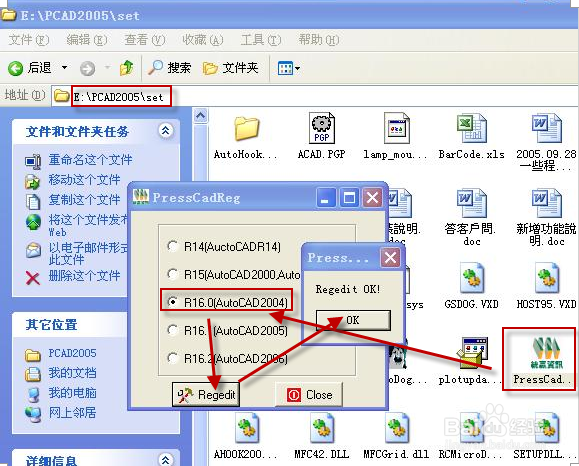Open the Back button history dropdown arrow
The height and width of the screenshot is (466, 579).
[x=64, y=68]
